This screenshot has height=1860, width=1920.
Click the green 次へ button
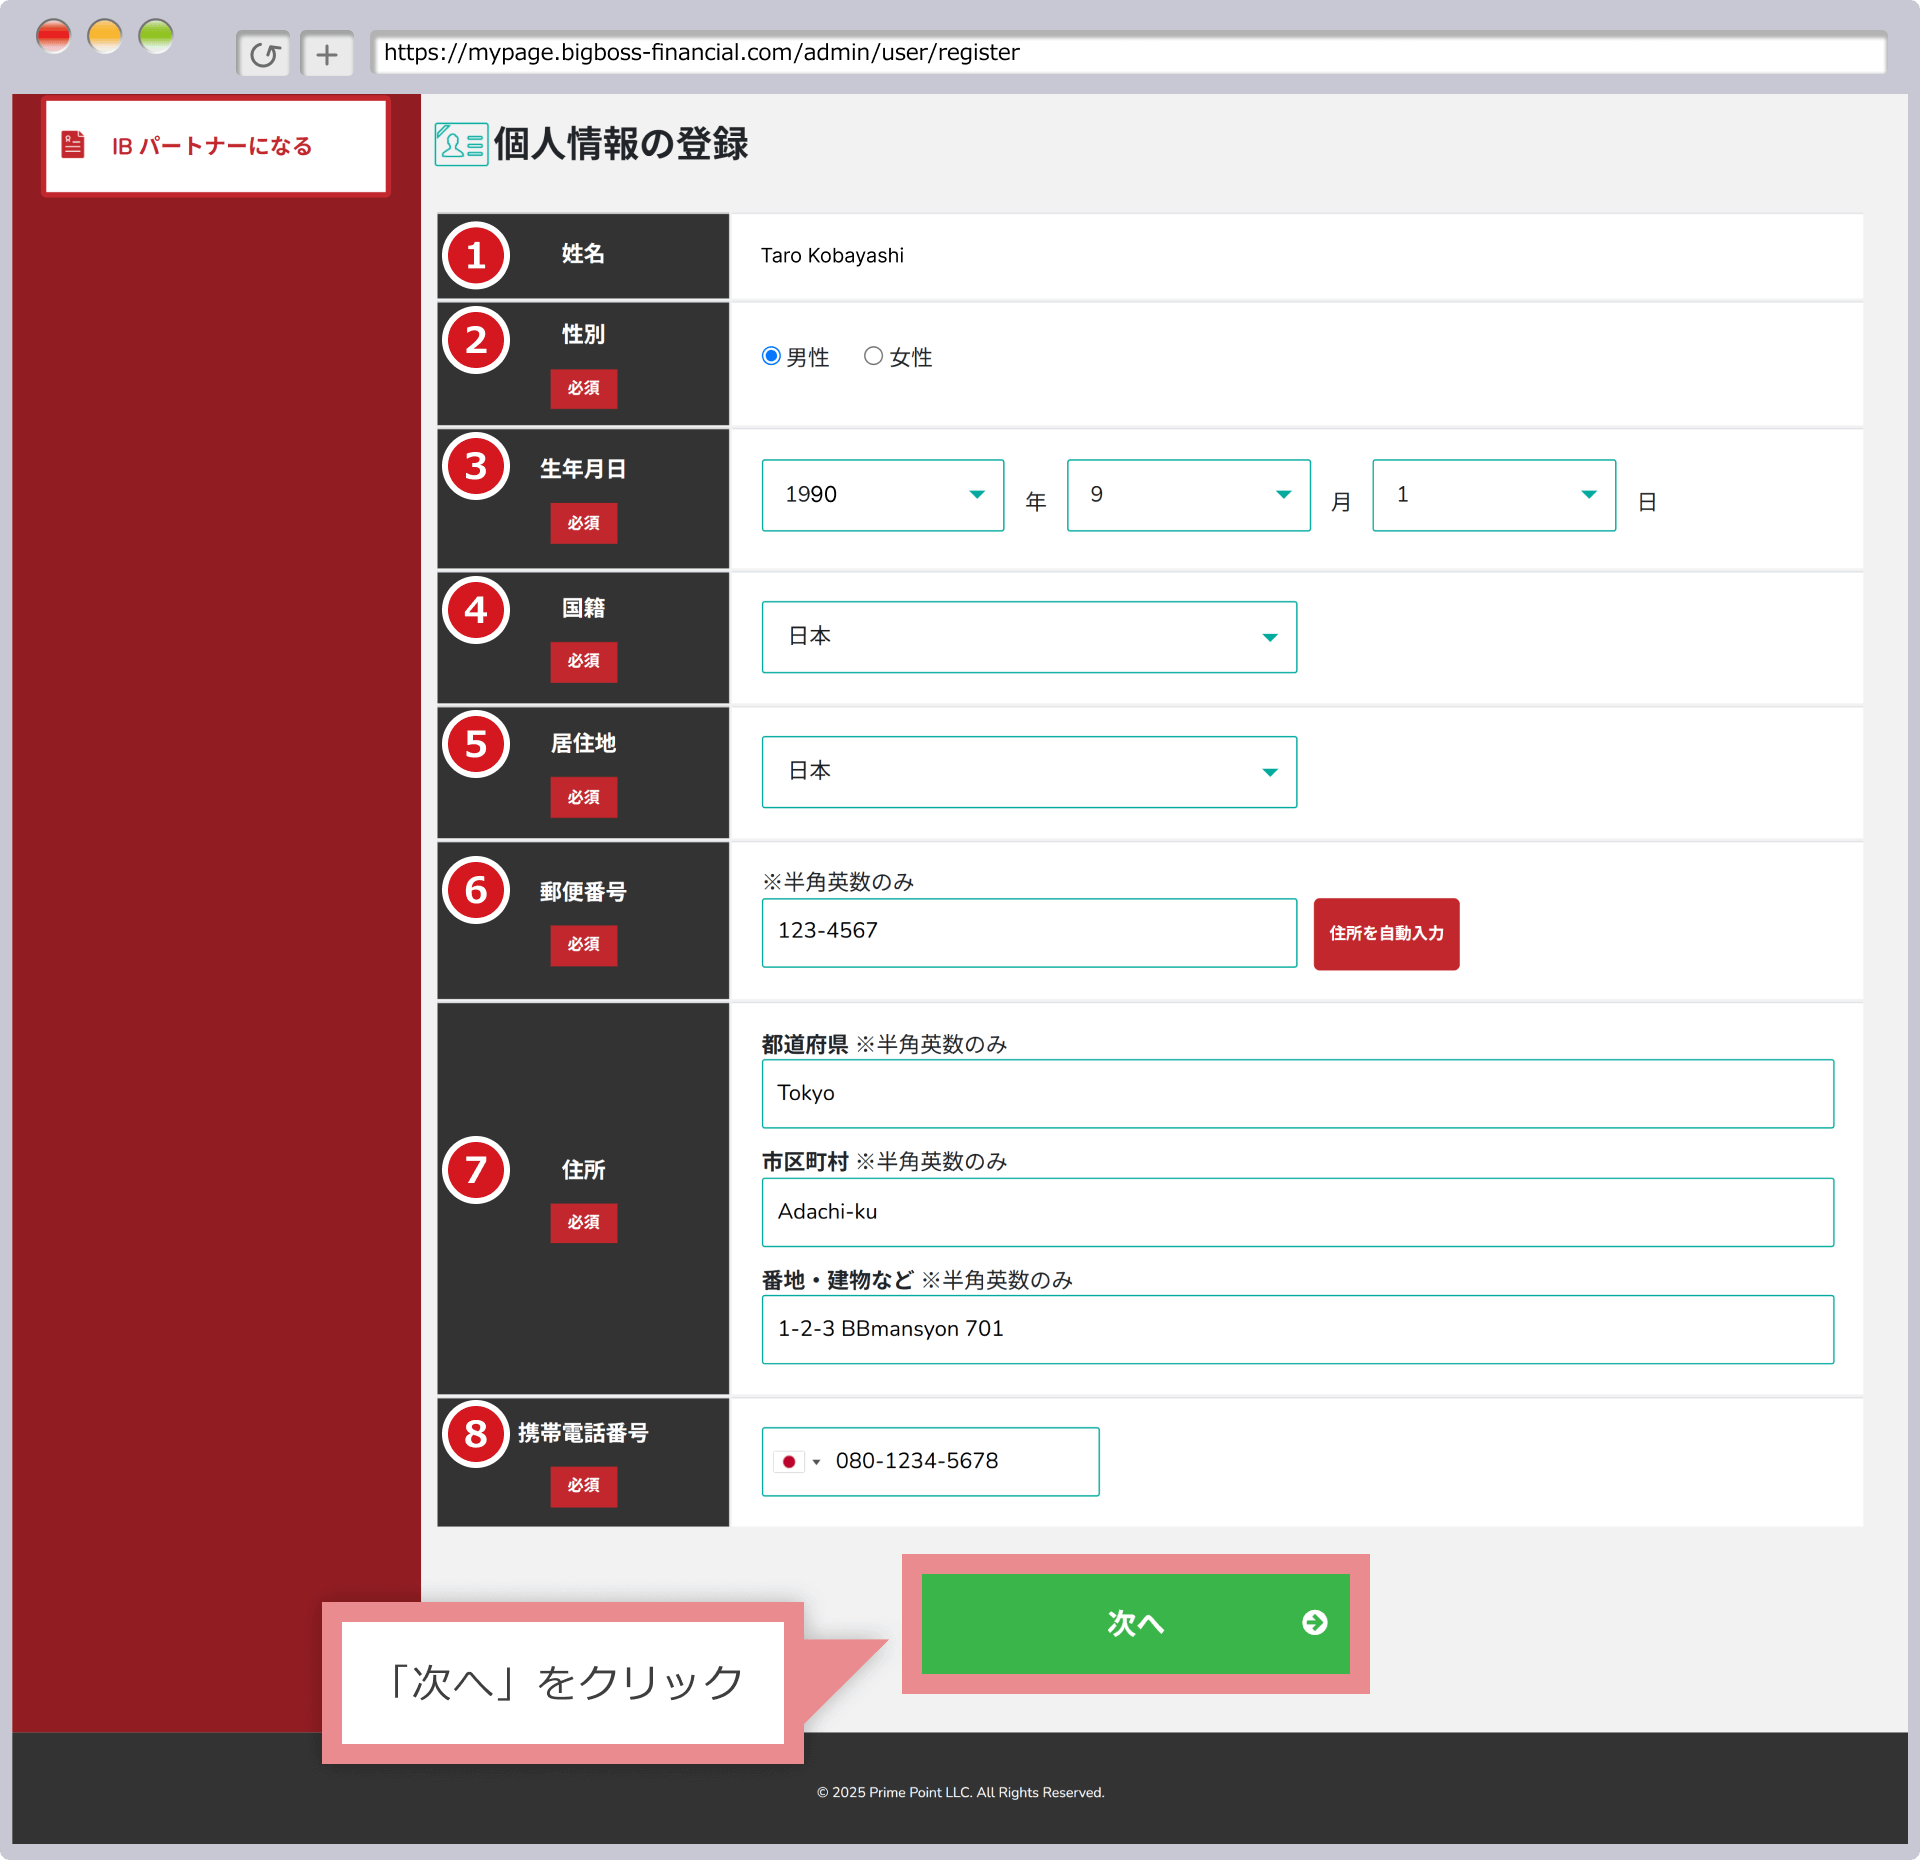point(1134,1622)
